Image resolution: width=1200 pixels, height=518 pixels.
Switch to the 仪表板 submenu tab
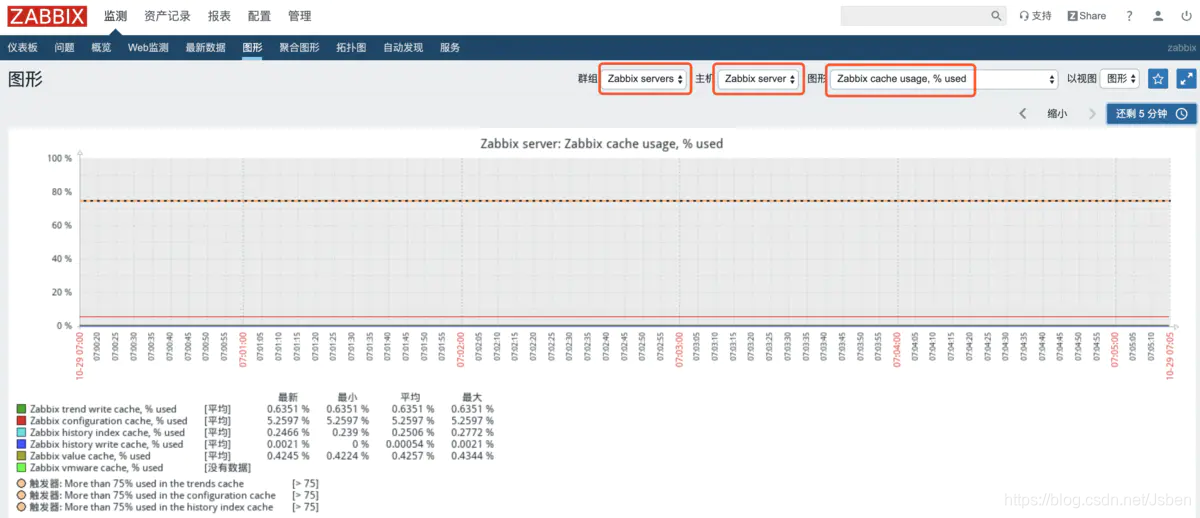click(x=22, y=48)
